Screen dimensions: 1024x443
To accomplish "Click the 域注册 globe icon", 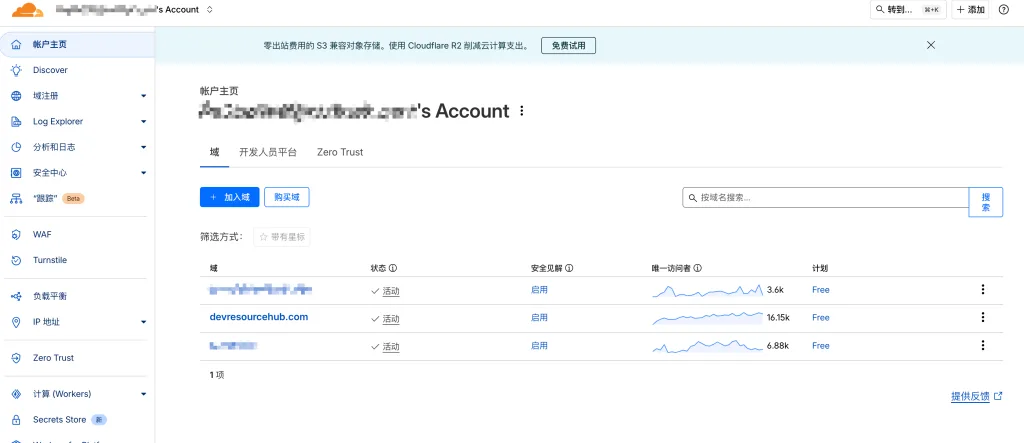I will [x=16, y=96].
